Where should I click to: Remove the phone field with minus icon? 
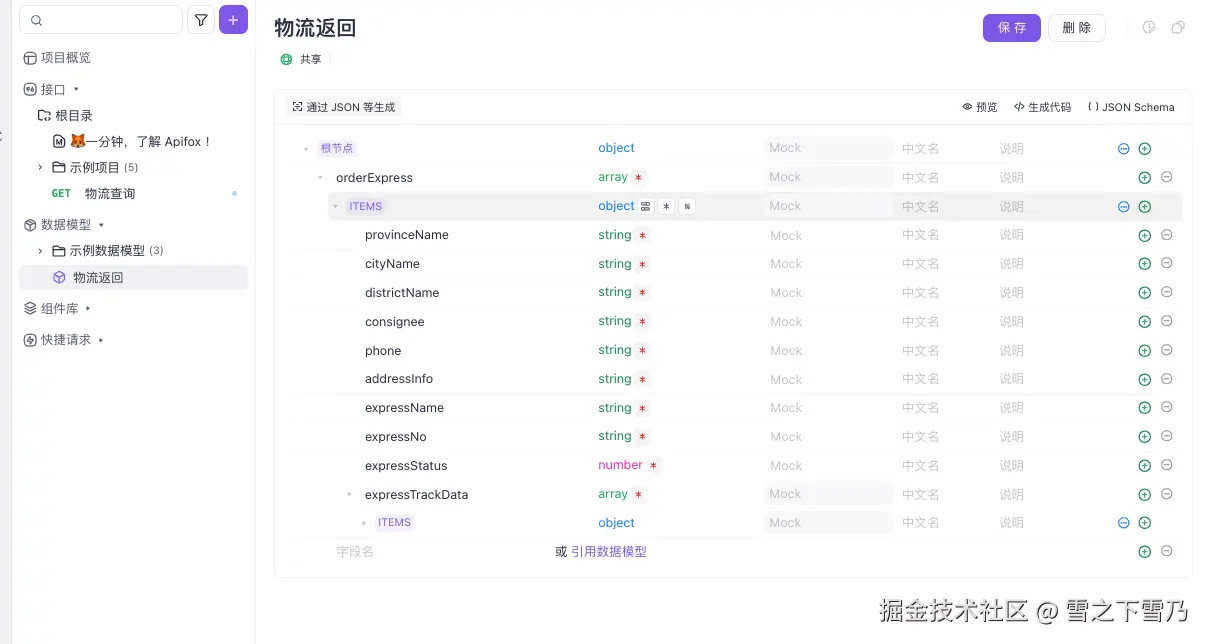(1167, 350)
